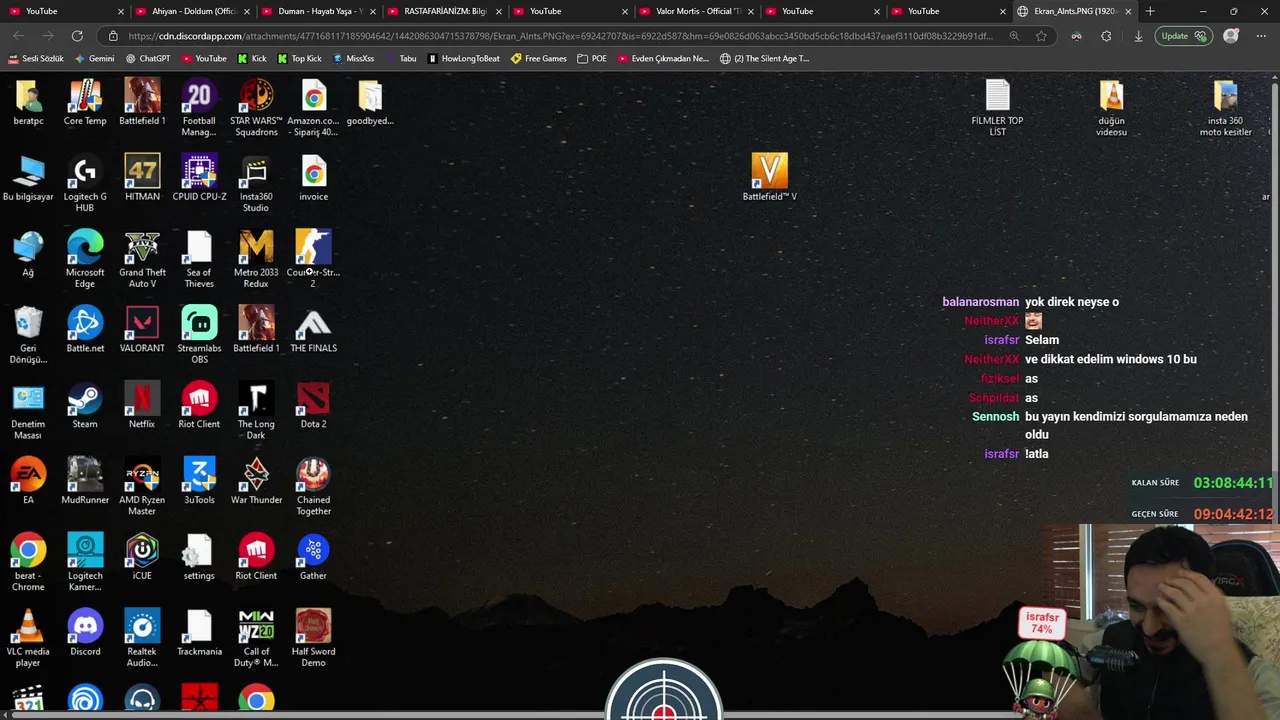This screenshot has height=720, width=1280.
Task: Open the browser downloads panel
Action: click(x=1138, y=36)
